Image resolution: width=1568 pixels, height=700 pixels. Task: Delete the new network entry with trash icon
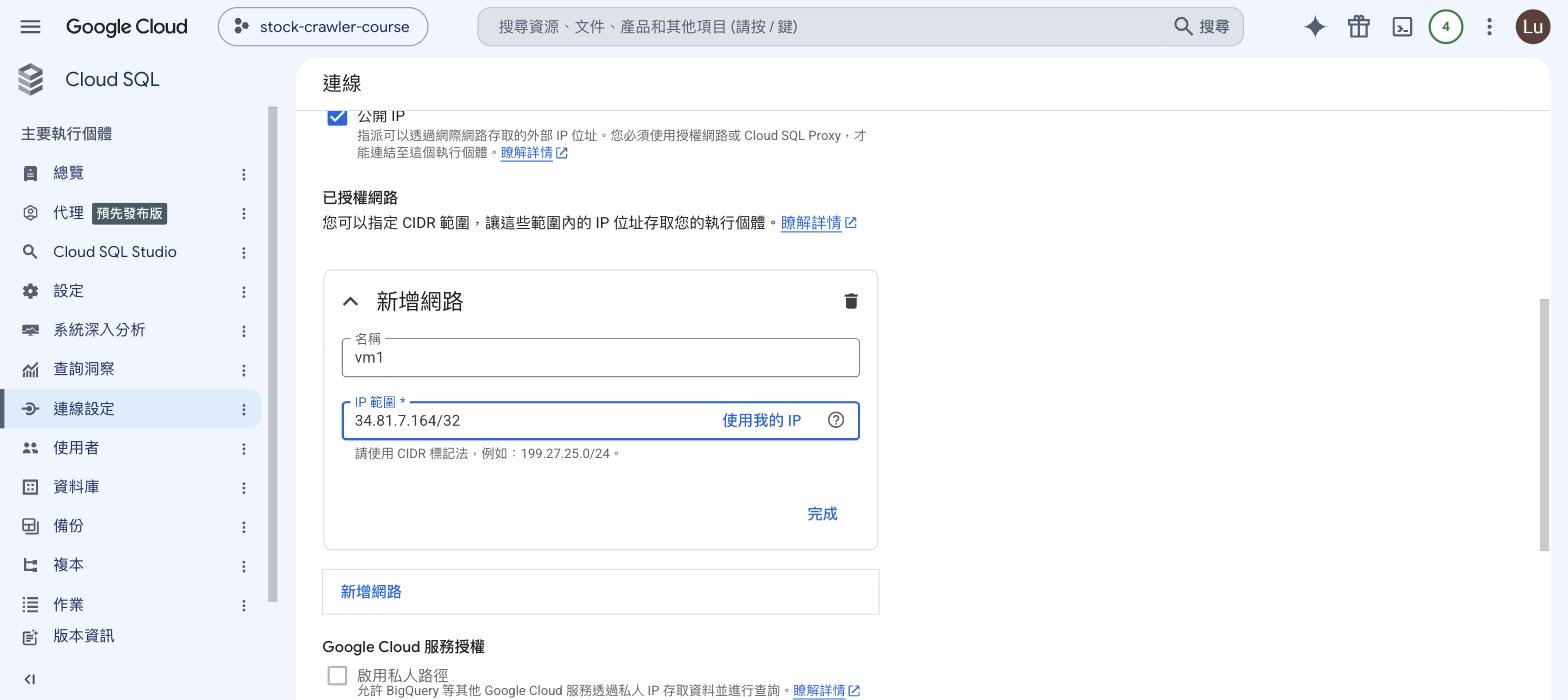(x=851, y=301)
